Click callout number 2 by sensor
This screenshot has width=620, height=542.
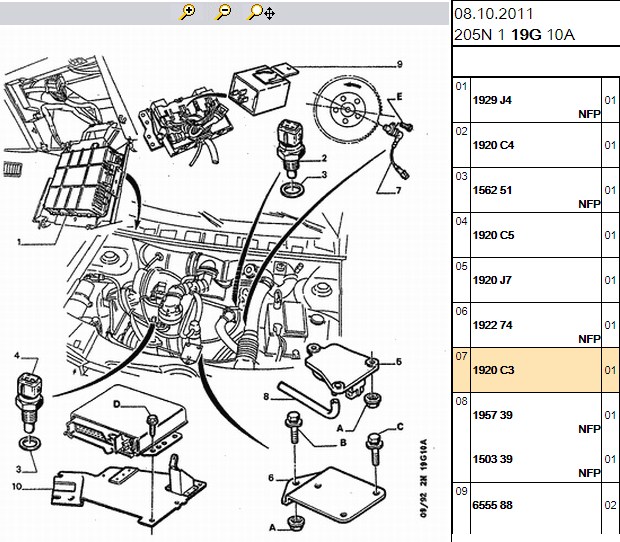[x=324, y=158]
